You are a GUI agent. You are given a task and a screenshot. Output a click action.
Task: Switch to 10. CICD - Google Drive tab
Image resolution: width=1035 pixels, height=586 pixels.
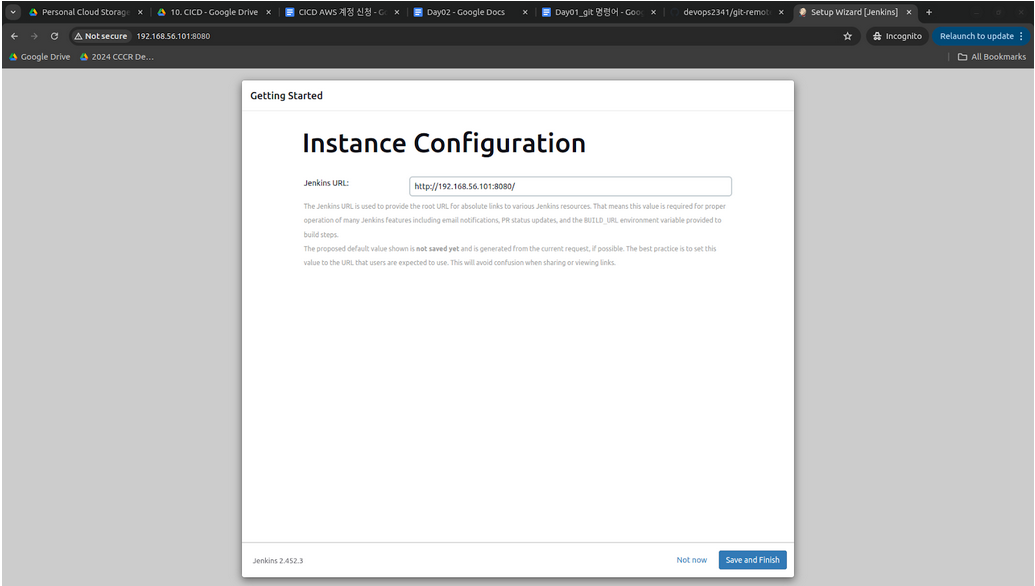(214, 12)
